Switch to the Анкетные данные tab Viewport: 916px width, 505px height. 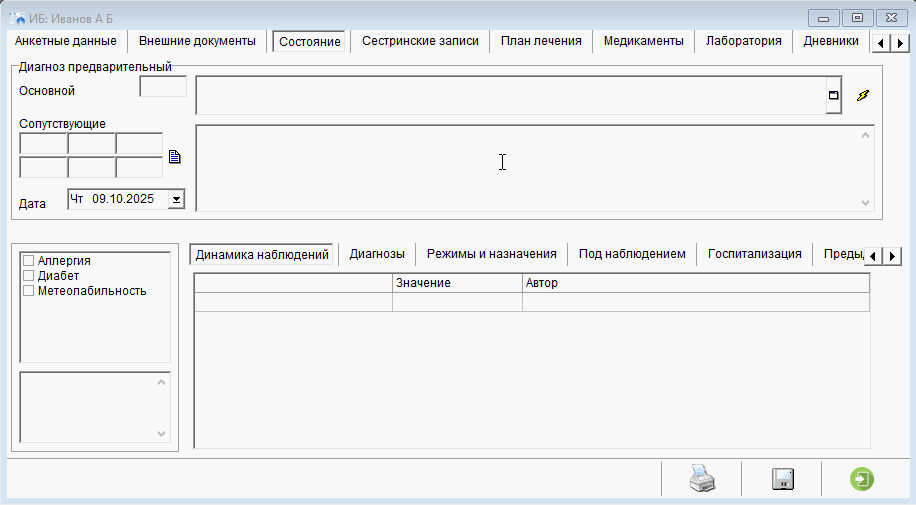(65, 41)
